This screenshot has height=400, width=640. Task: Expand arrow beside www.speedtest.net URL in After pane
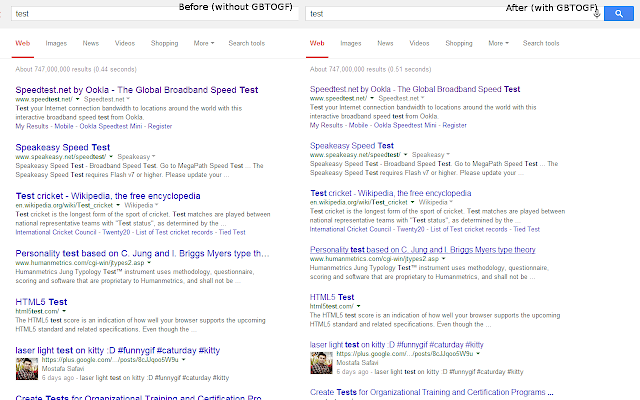[372, 98]
